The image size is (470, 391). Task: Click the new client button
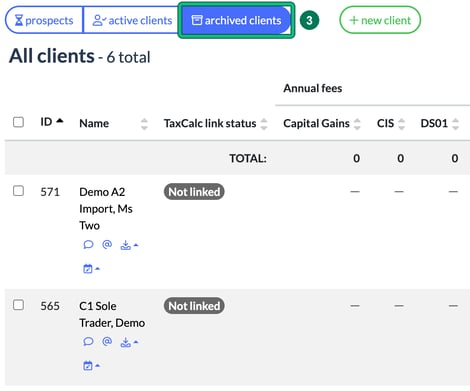(x=380, y=20)
